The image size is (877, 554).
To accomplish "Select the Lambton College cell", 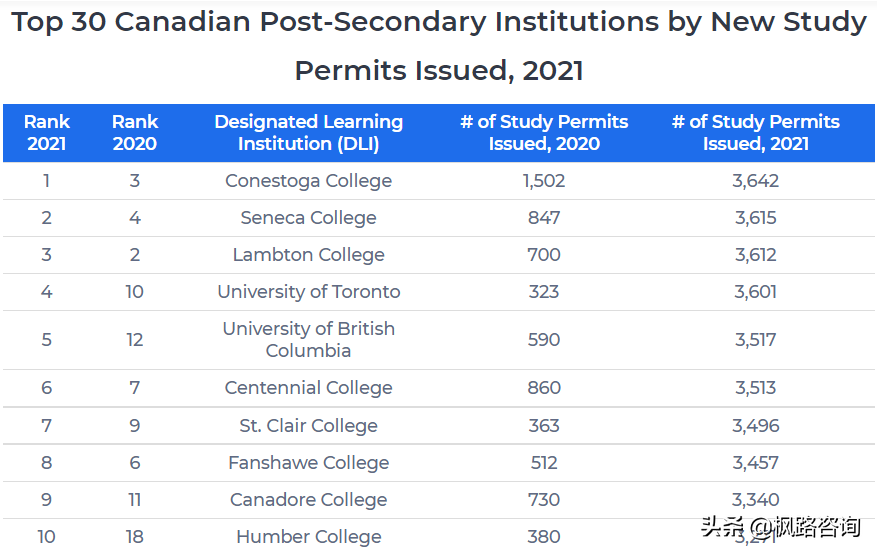I will 308,255.
